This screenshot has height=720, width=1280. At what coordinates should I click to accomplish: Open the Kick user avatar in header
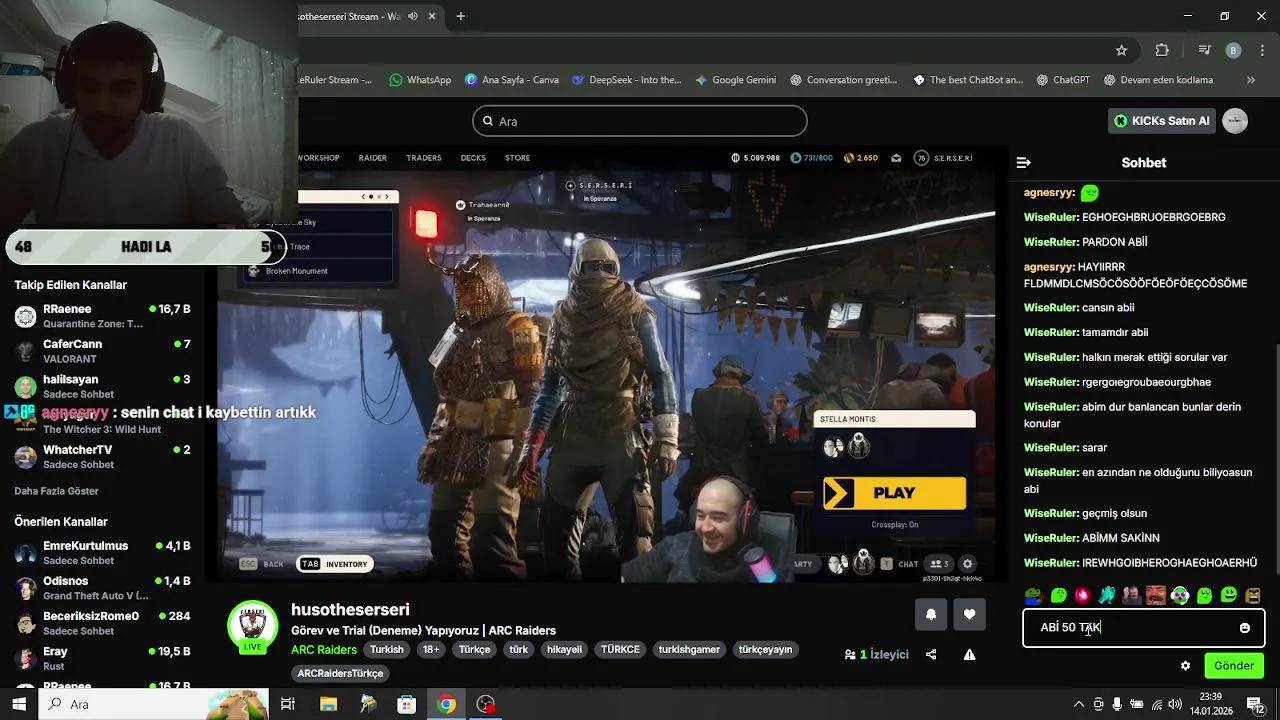point(1236,121)
